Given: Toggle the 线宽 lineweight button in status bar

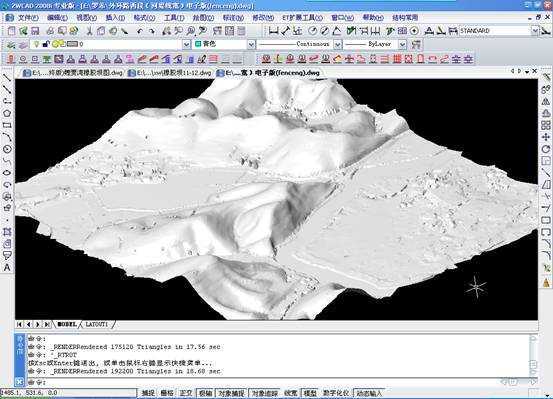Looking at the screenshot, I should coord(291,393).
